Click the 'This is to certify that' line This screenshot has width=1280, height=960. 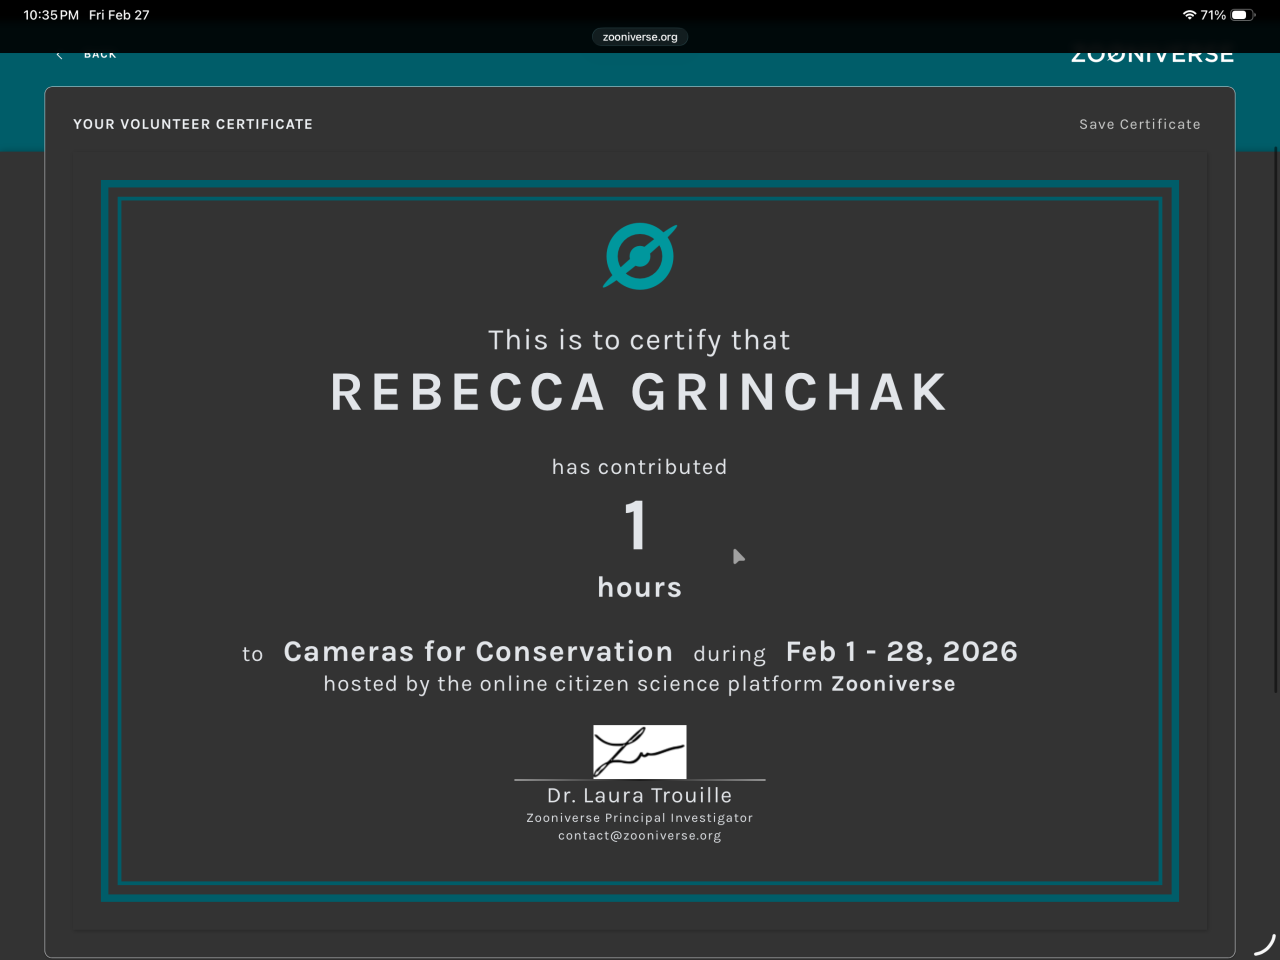[x=640, y=341]
